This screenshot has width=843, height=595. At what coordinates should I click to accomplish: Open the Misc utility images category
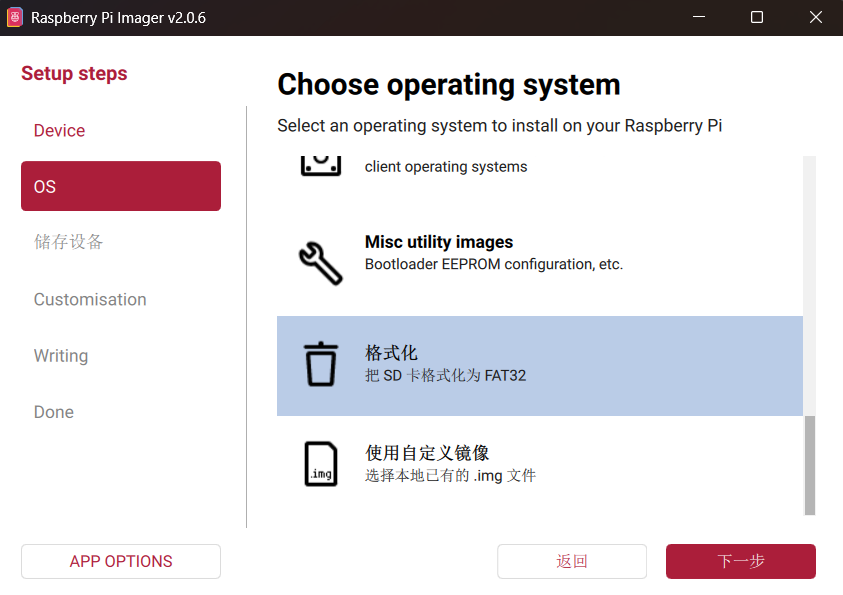coord(540,253)
